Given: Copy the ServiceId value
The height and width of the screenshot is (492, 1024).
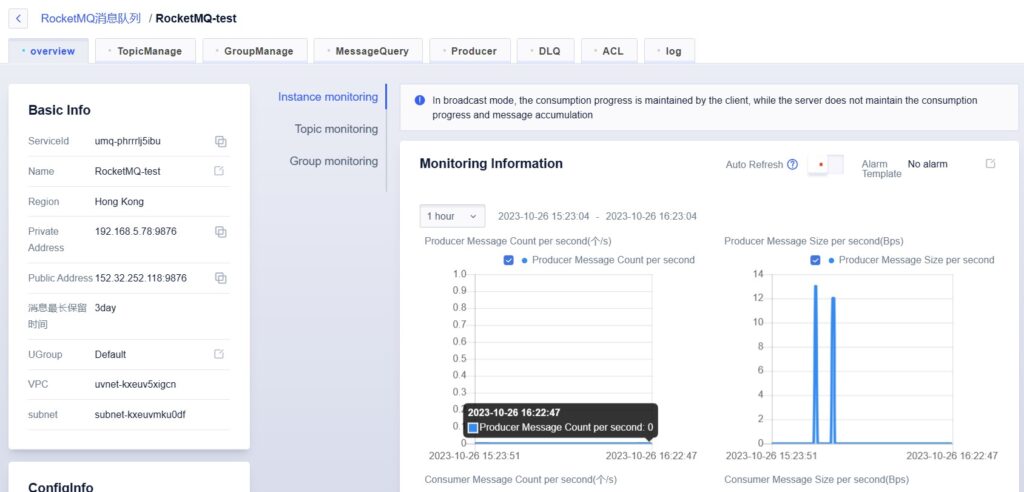Looking at the screenshot, I should [220, 141].
